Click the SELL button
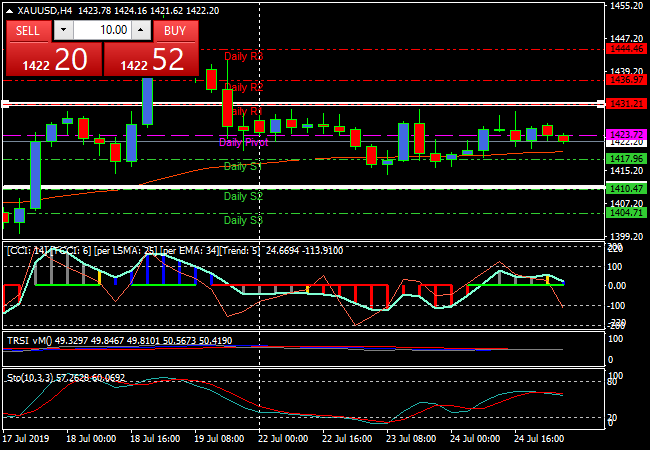650x450 pixels. click(x=28, y=31)
